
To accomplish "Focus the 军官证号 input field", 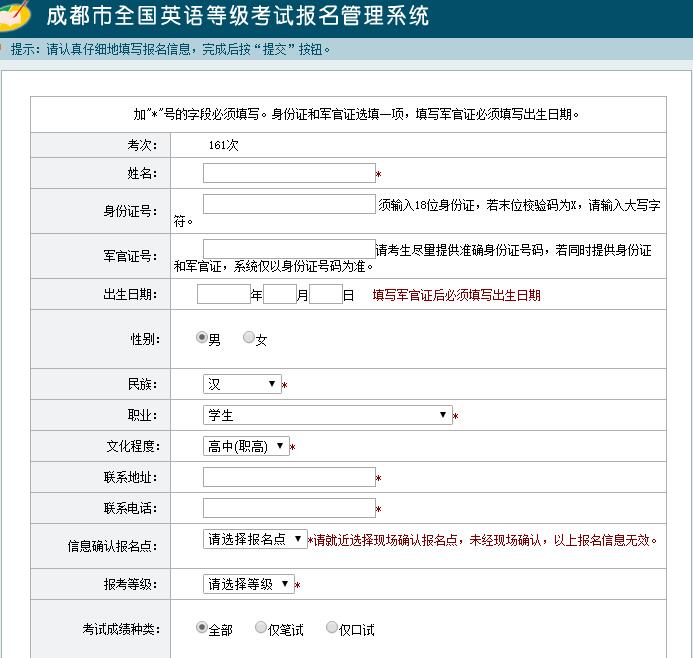I will 289,249.
